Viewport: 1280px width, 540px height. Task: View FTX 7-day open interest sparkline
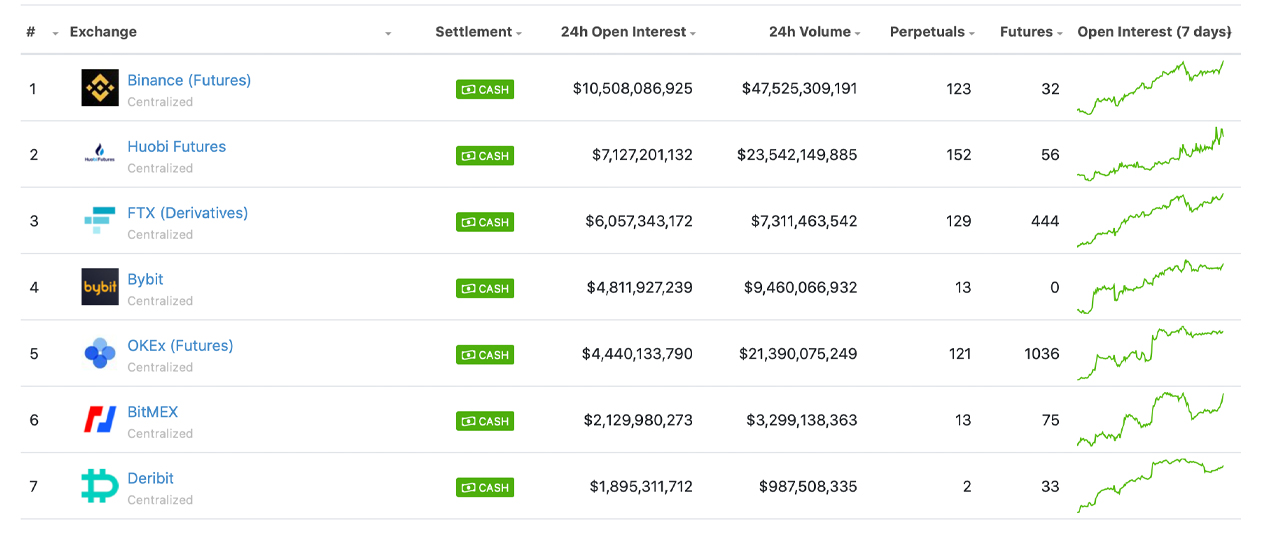(x=1150, y=220)
